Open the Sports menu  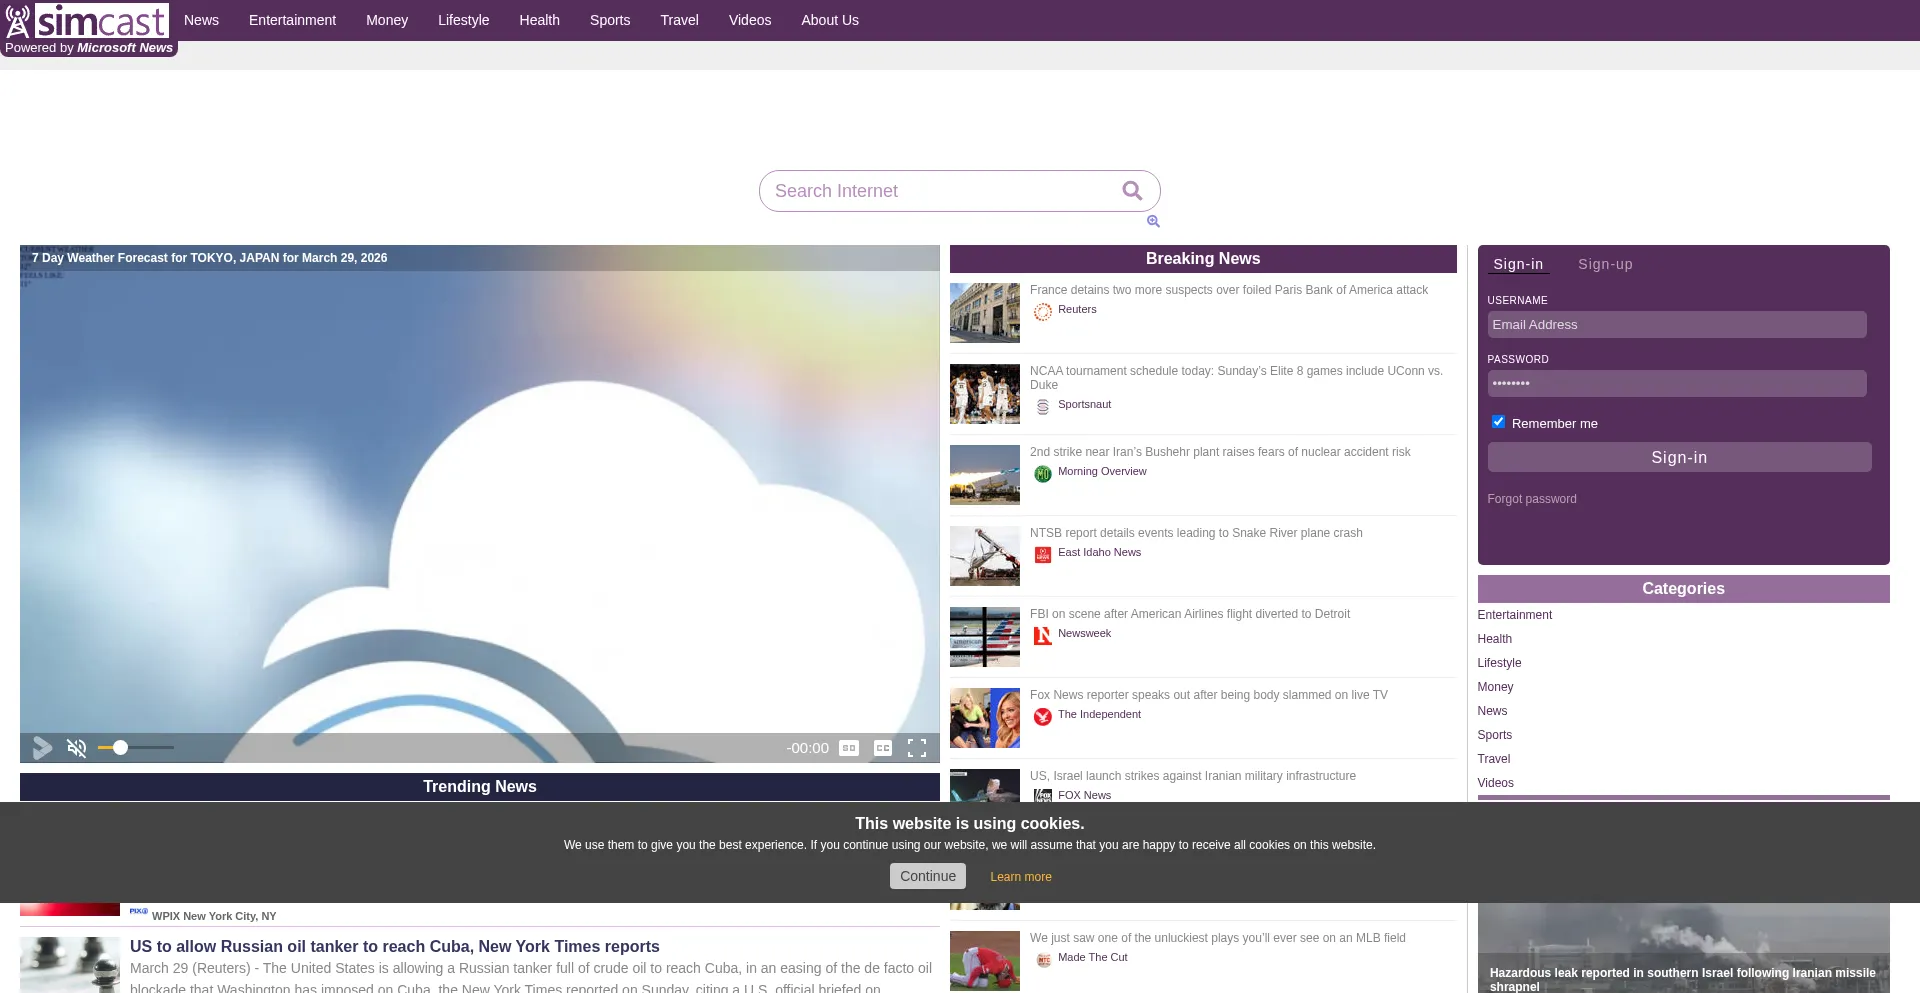click(x=610, y=20)
